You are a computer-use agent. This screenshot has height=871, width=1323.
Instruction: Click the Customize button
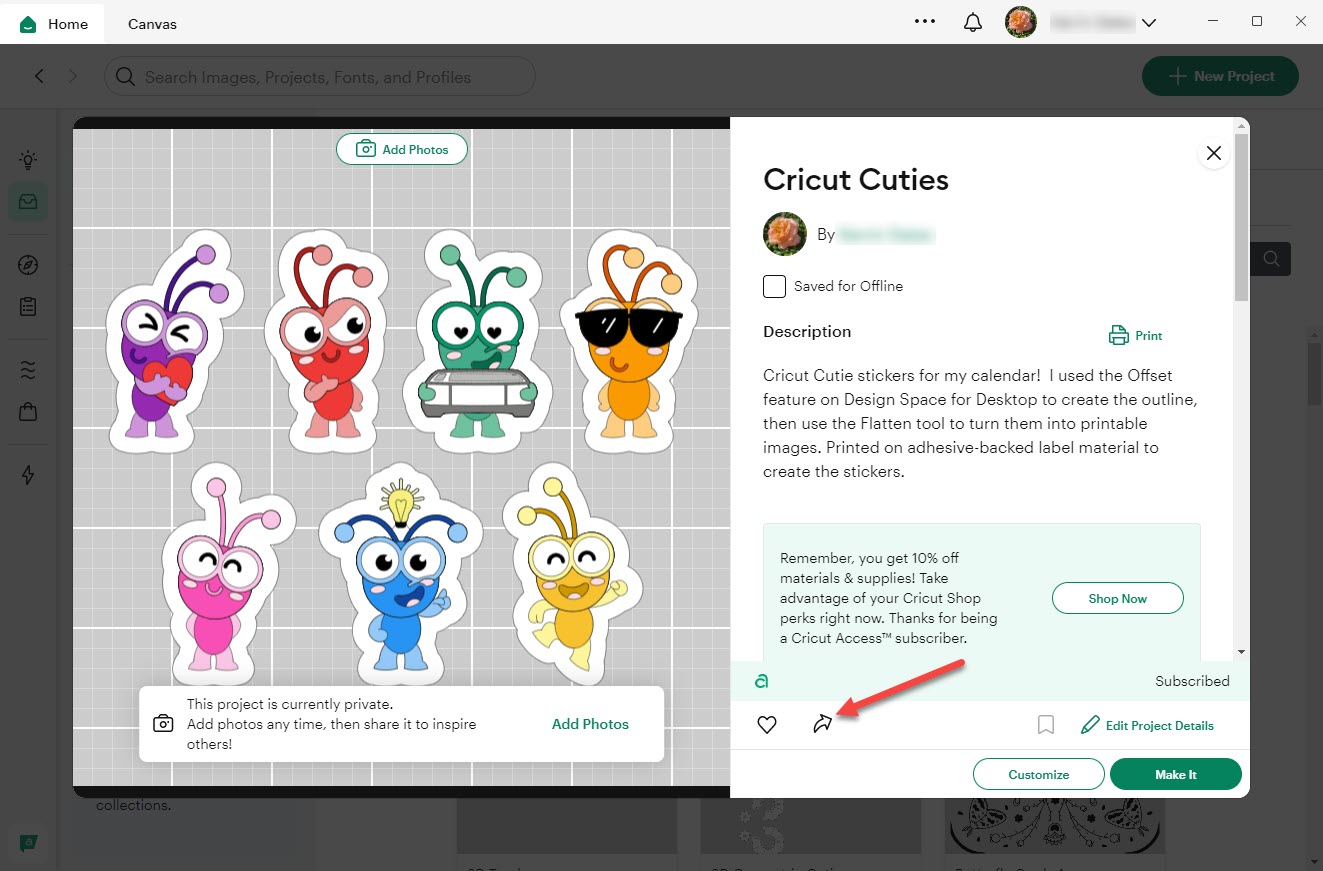(1038, 774)
